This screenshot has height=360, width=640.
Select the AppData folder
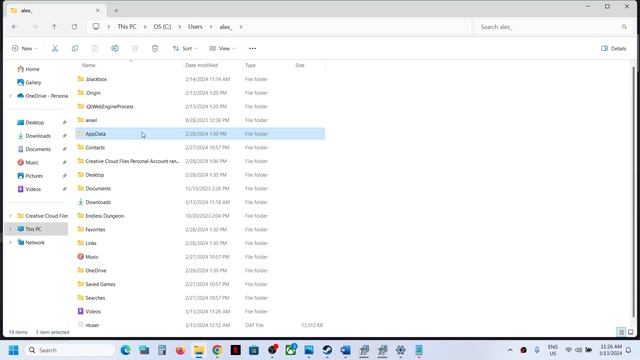pos(200,134)
